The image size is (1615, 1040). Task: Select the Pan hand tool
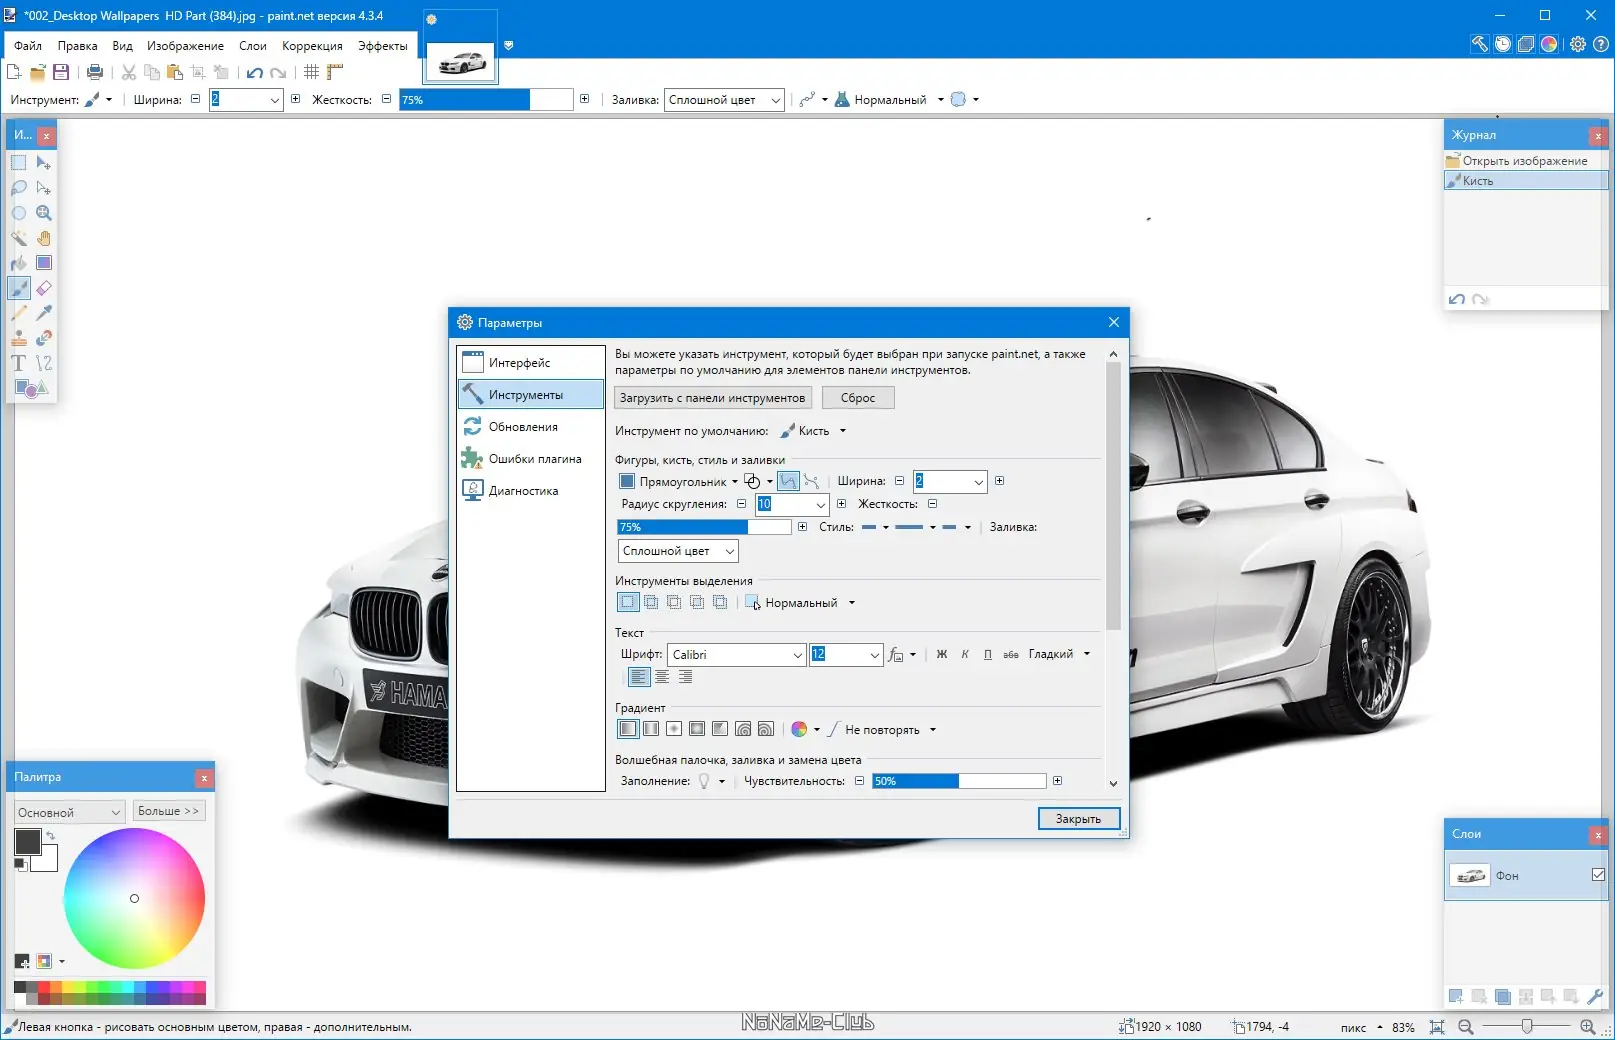44,238
